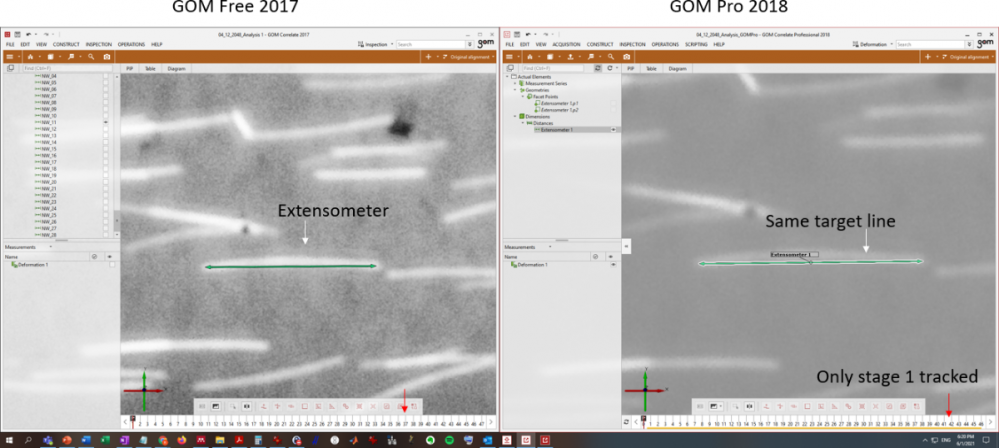Toggle Deformation 1 checkbox in GOM Correlate 2017
Image resolution: width=999 pixels, height=448 pixels.
112,264
